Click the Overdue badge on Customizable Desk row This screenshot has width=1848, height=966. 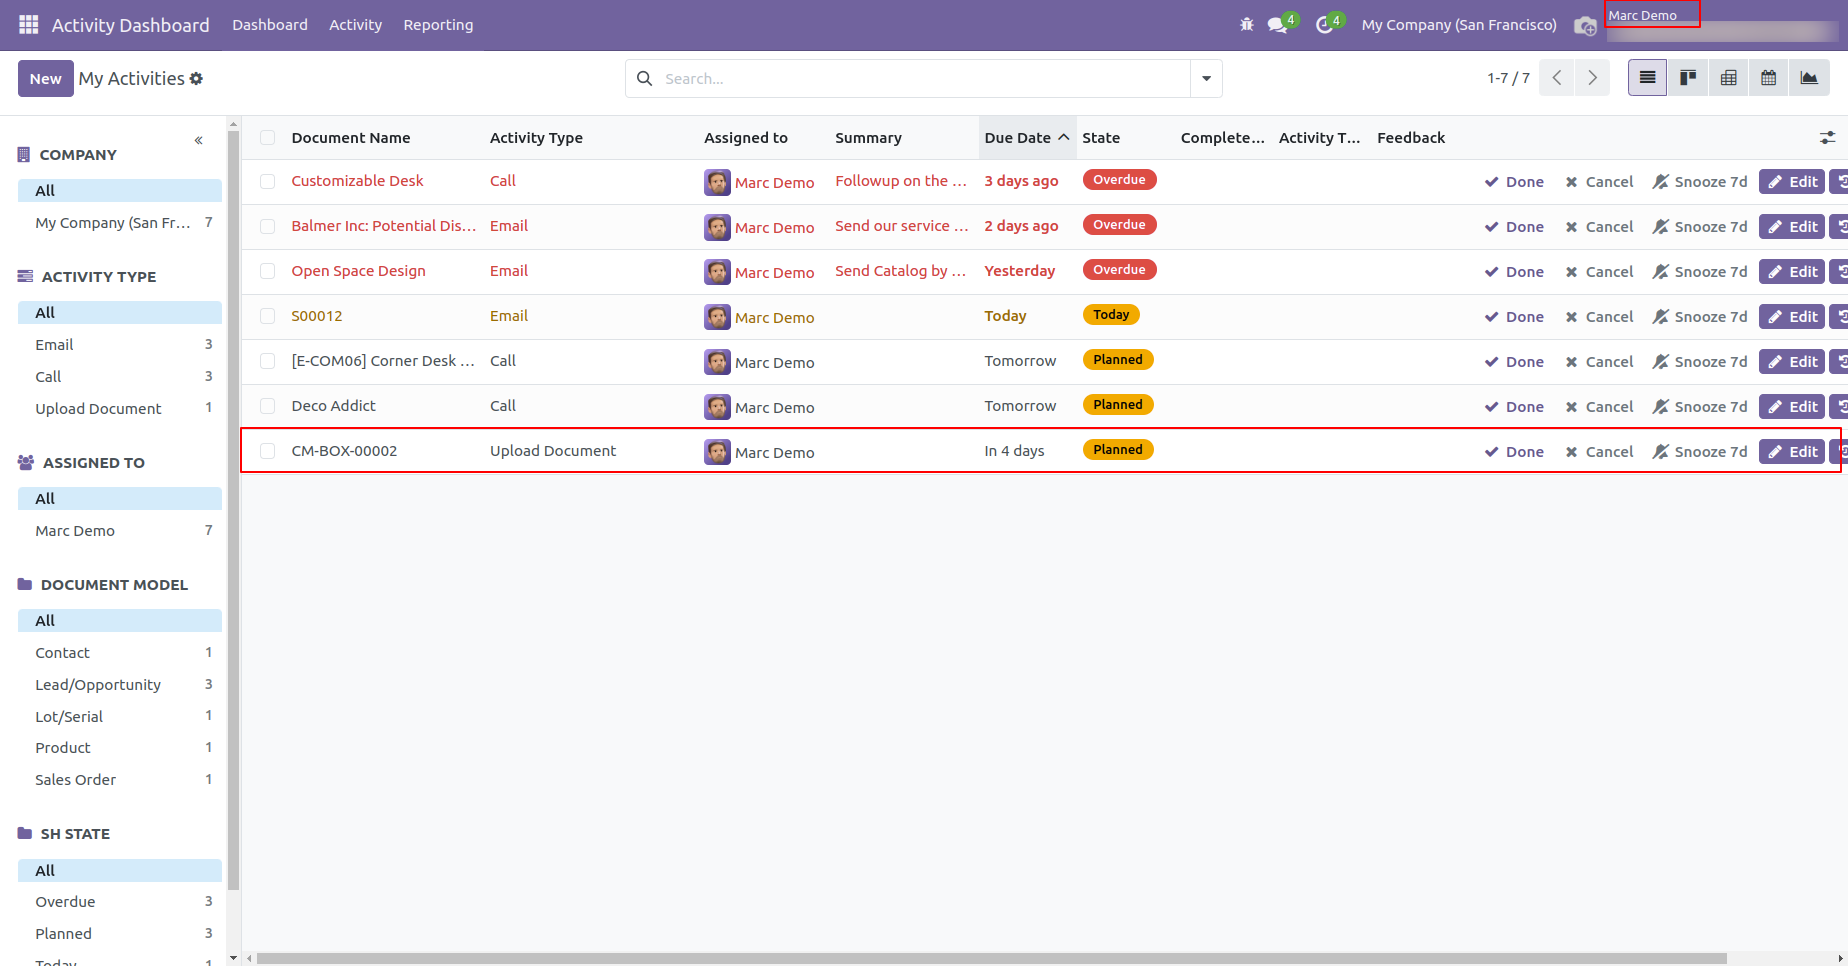click(x=1119, y=180)
